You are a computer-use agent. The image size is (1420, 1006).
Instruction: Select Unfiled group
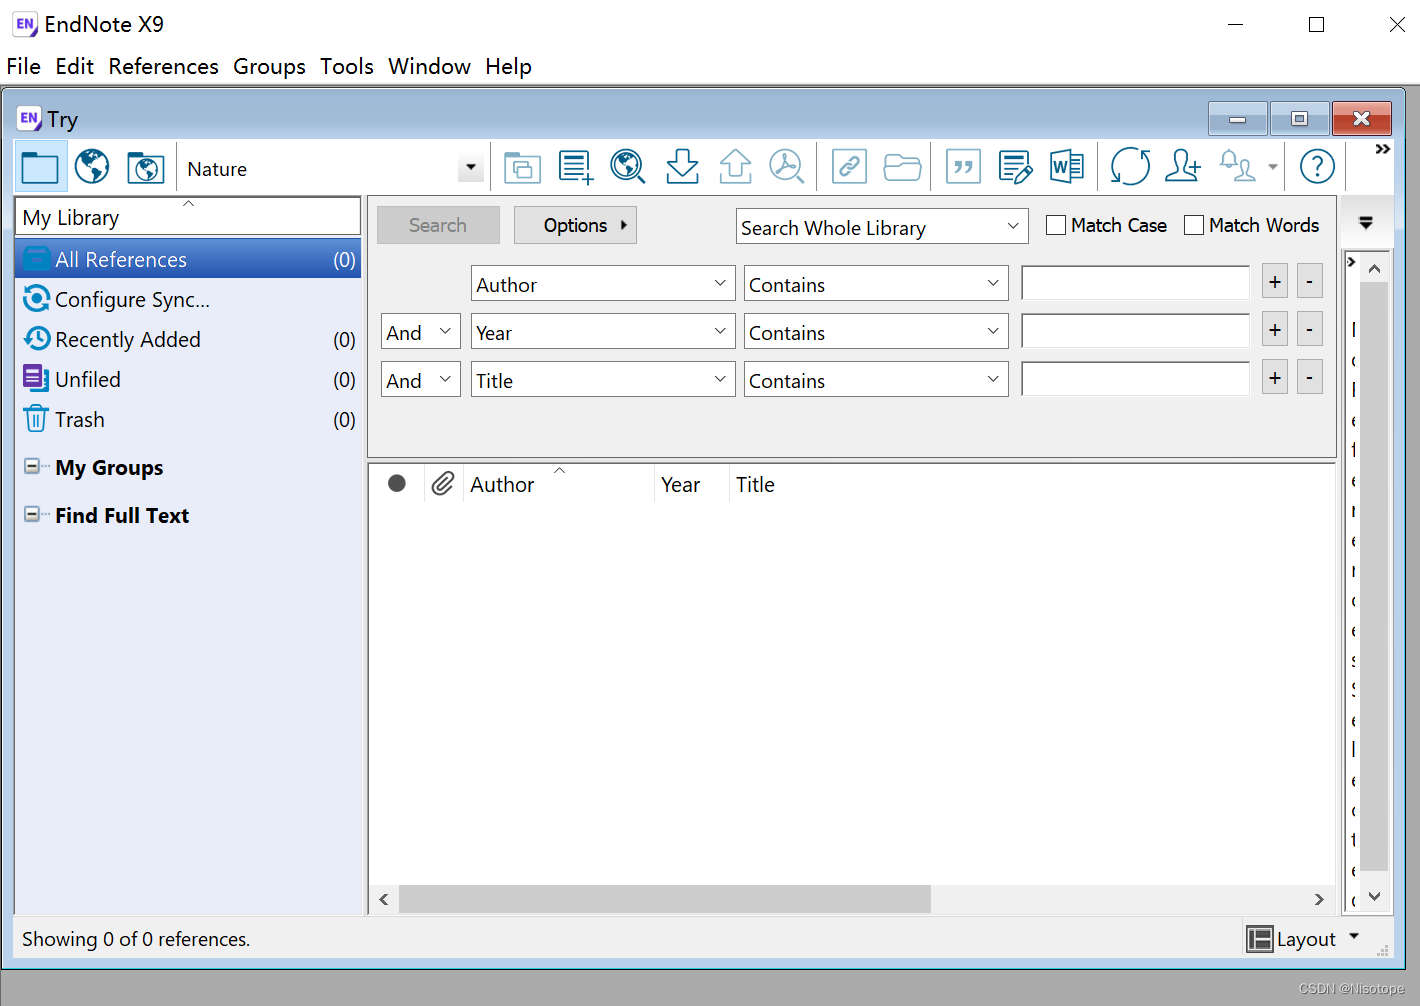(x=188, y=379)
